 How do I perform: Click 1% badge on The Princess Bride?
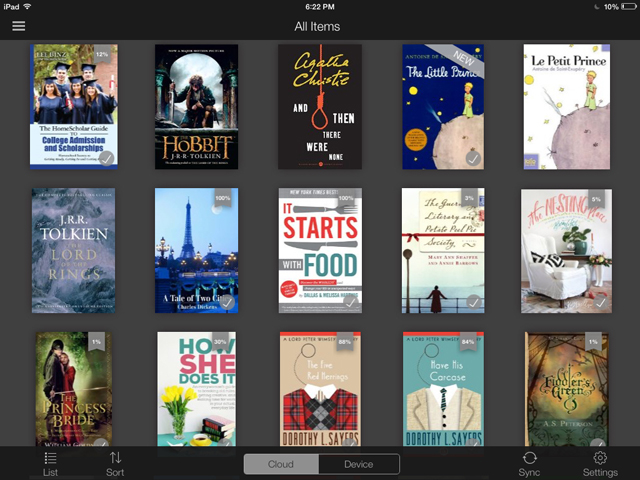click(96, 342)
